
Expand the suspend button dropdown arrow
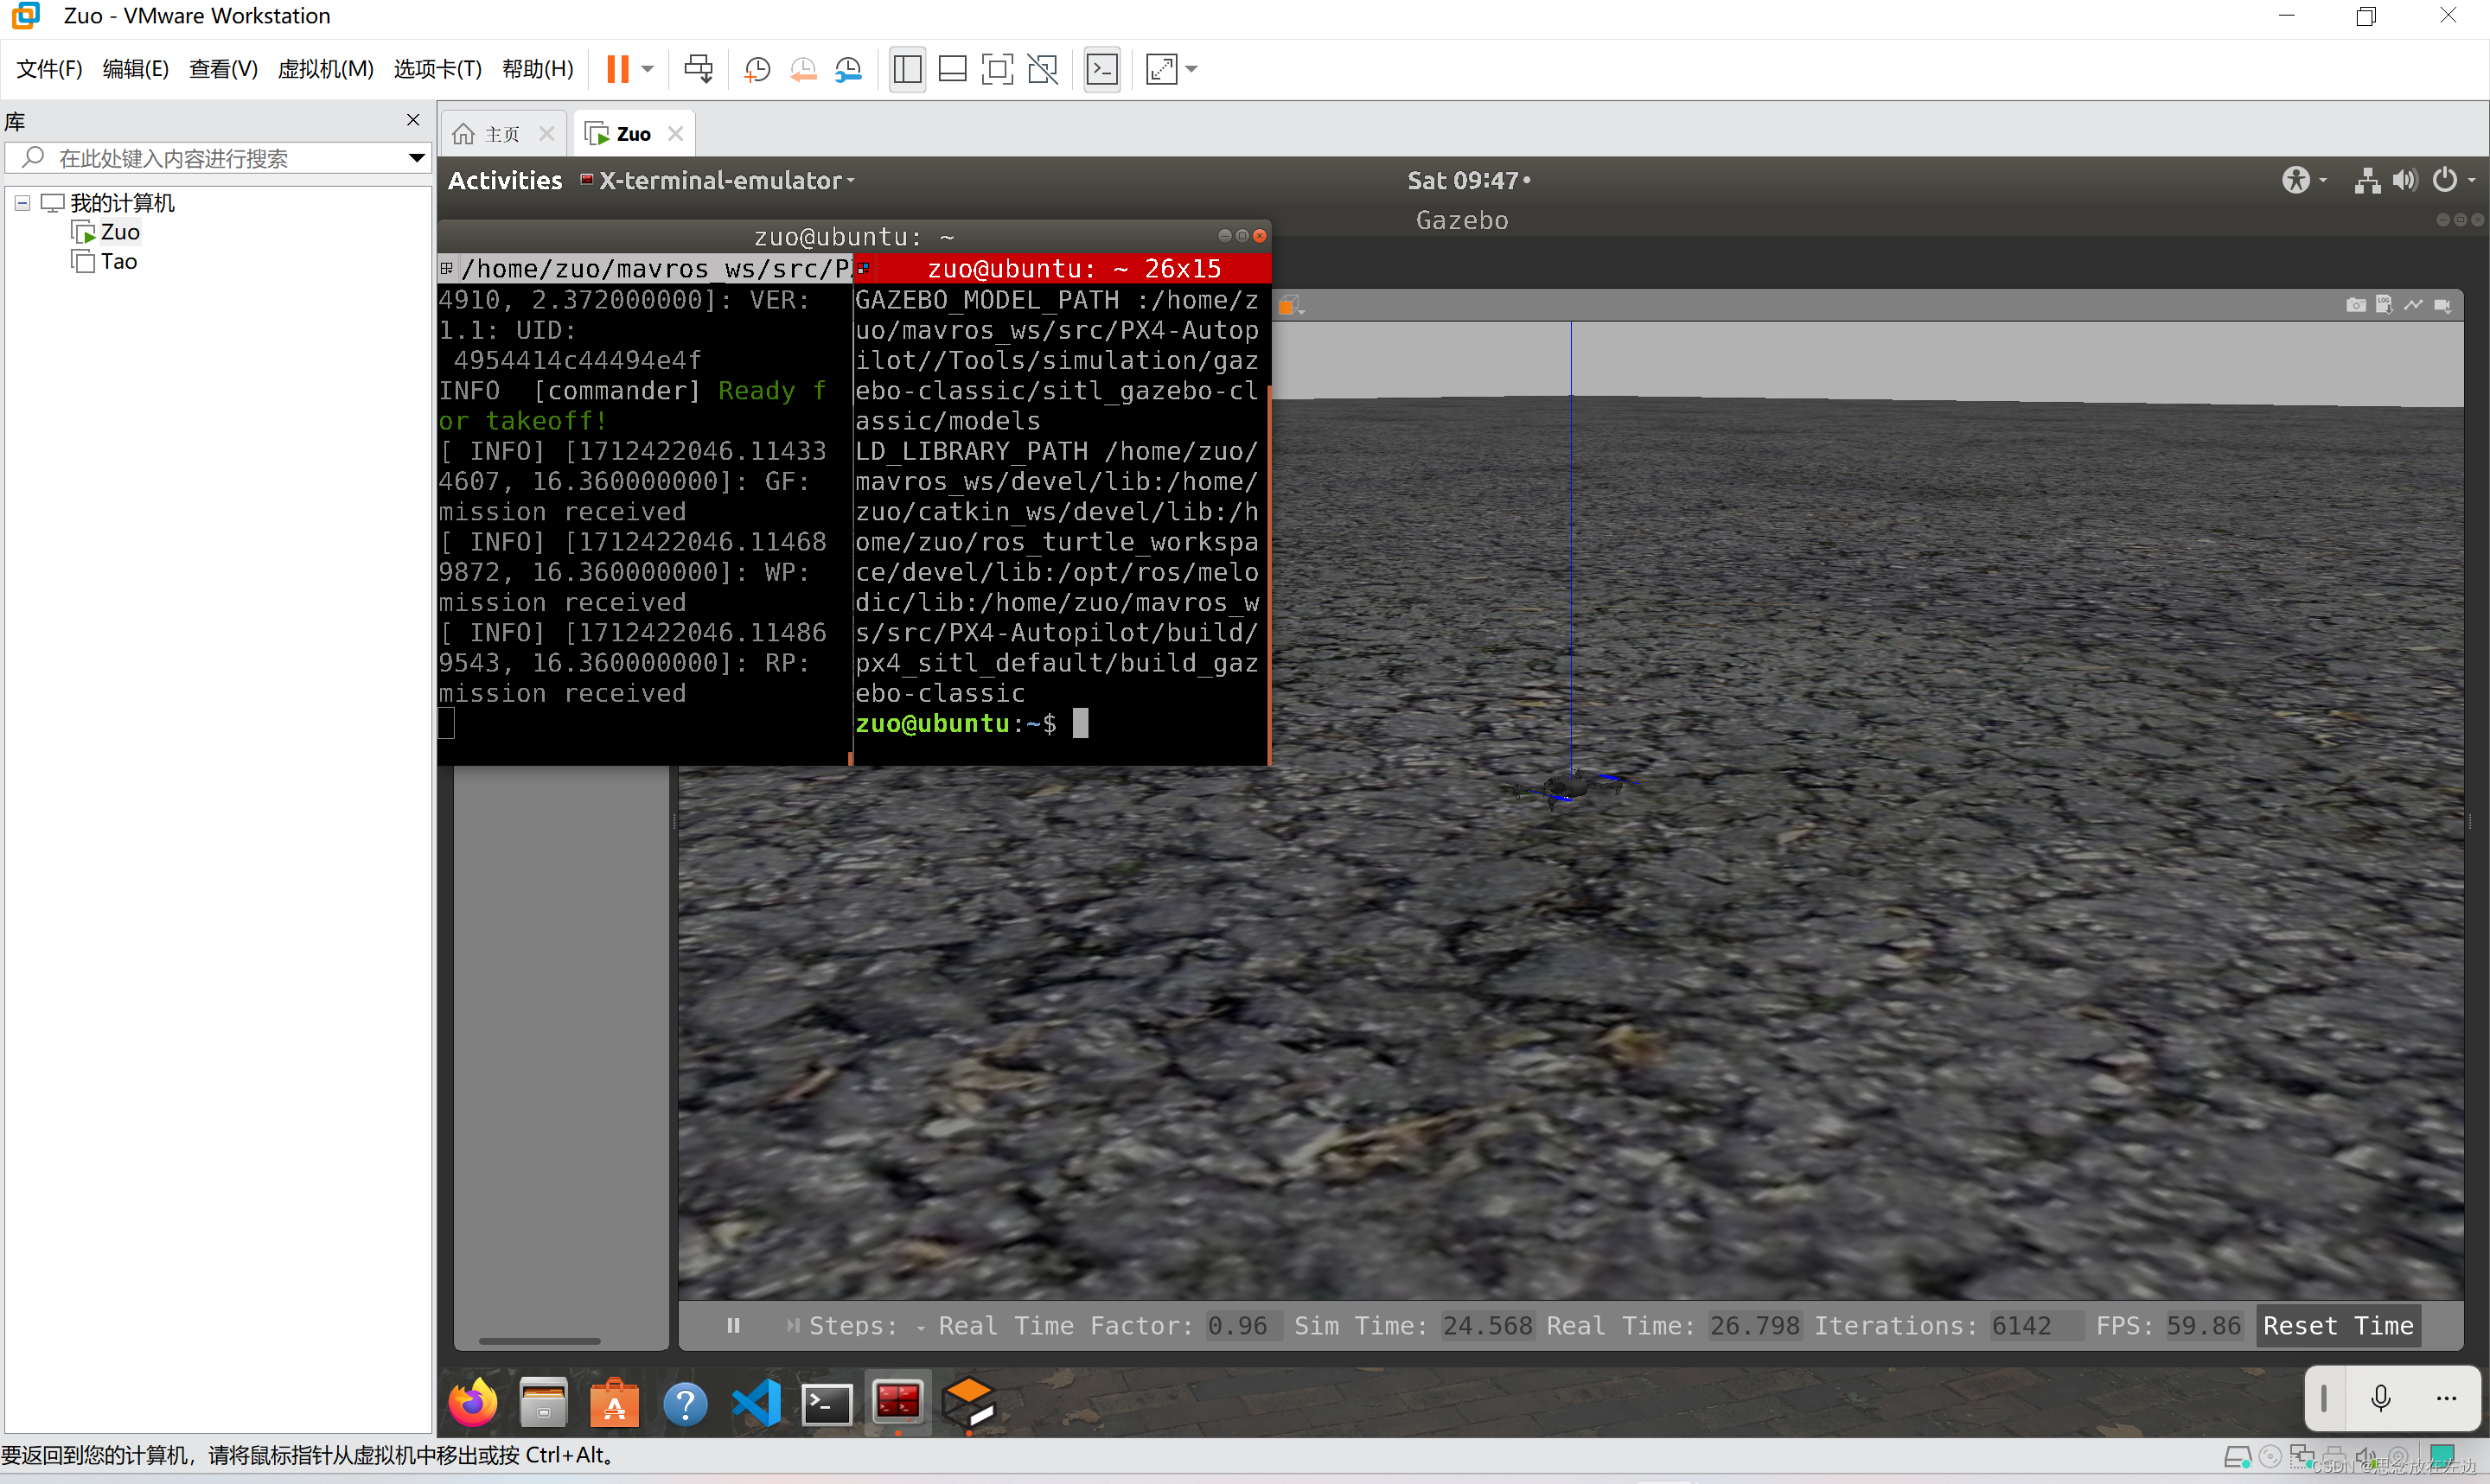point(648,69)
